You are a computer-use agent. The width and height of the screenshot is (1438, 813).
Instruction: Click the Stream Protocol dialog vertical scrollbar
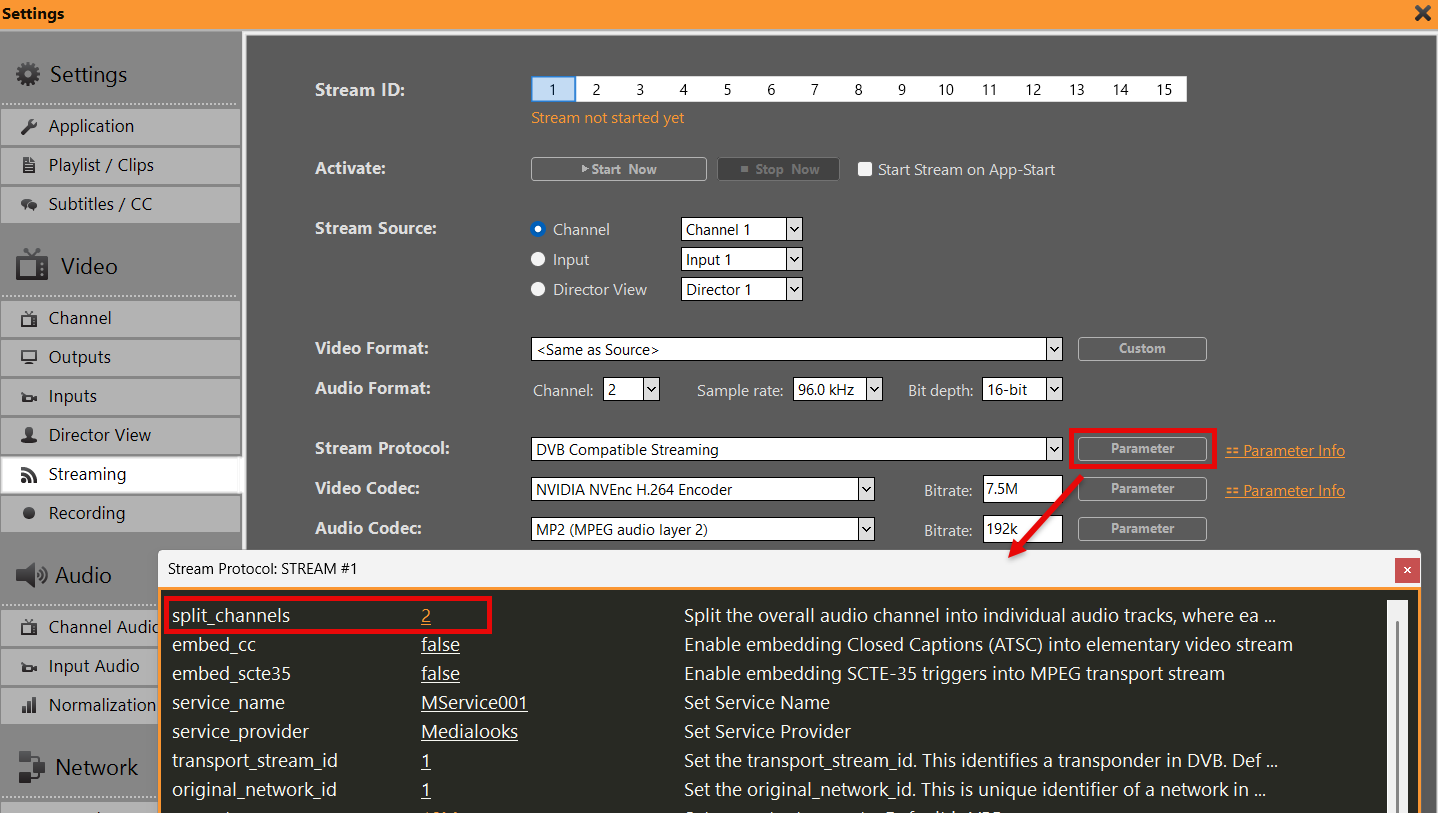tap(1398, 700)
